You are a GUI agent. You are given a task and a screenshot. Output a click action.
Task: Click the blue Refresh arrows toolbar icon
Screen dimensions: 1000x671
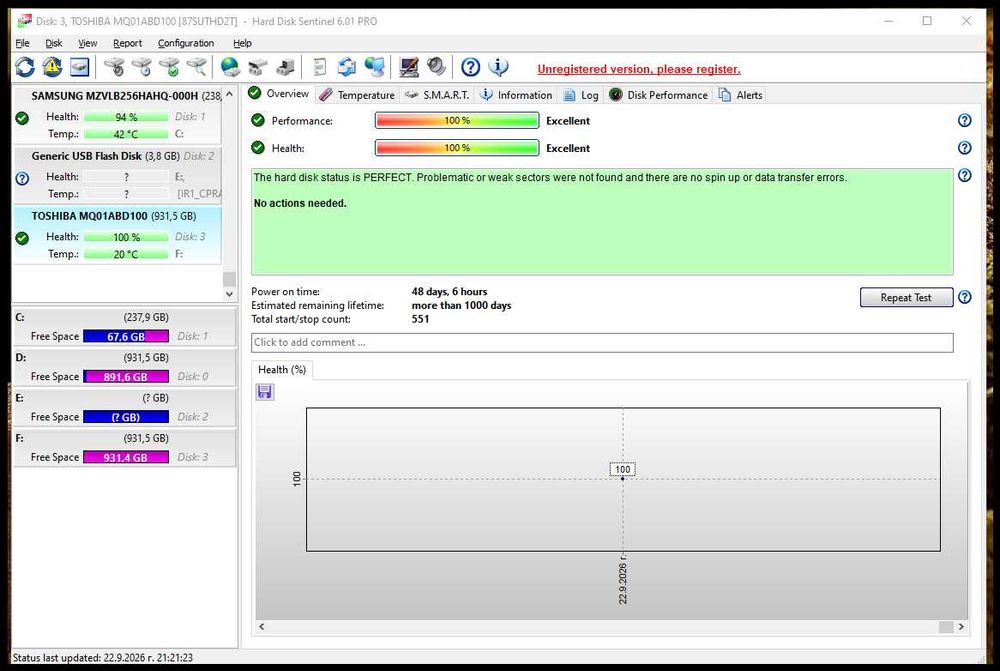pos(25,67)
